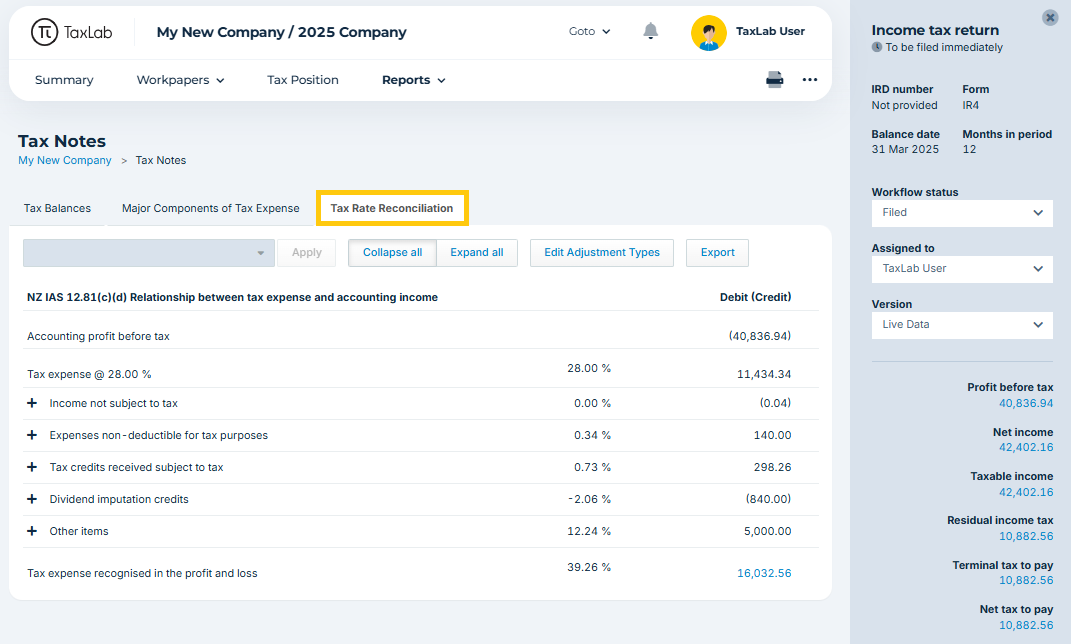
Task: Click the TaxLab User name in header
Action: point(770,31)
